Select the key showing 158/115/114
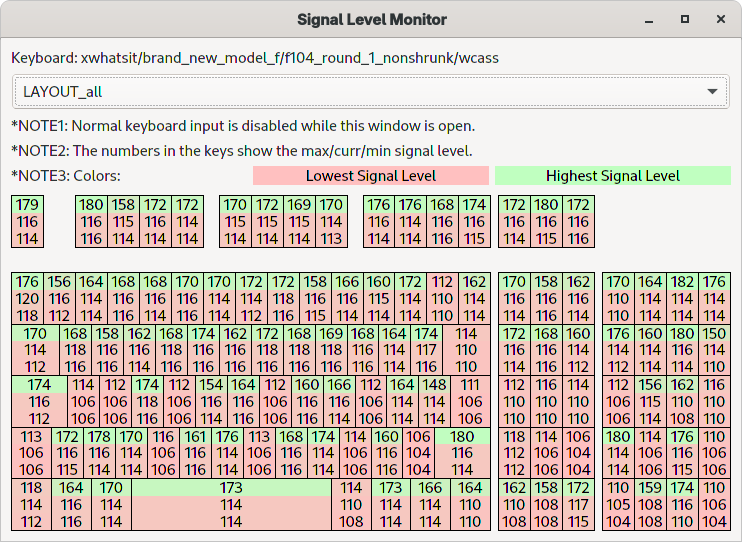The width and height of the screenshot is (742, 542). point(124,222)
